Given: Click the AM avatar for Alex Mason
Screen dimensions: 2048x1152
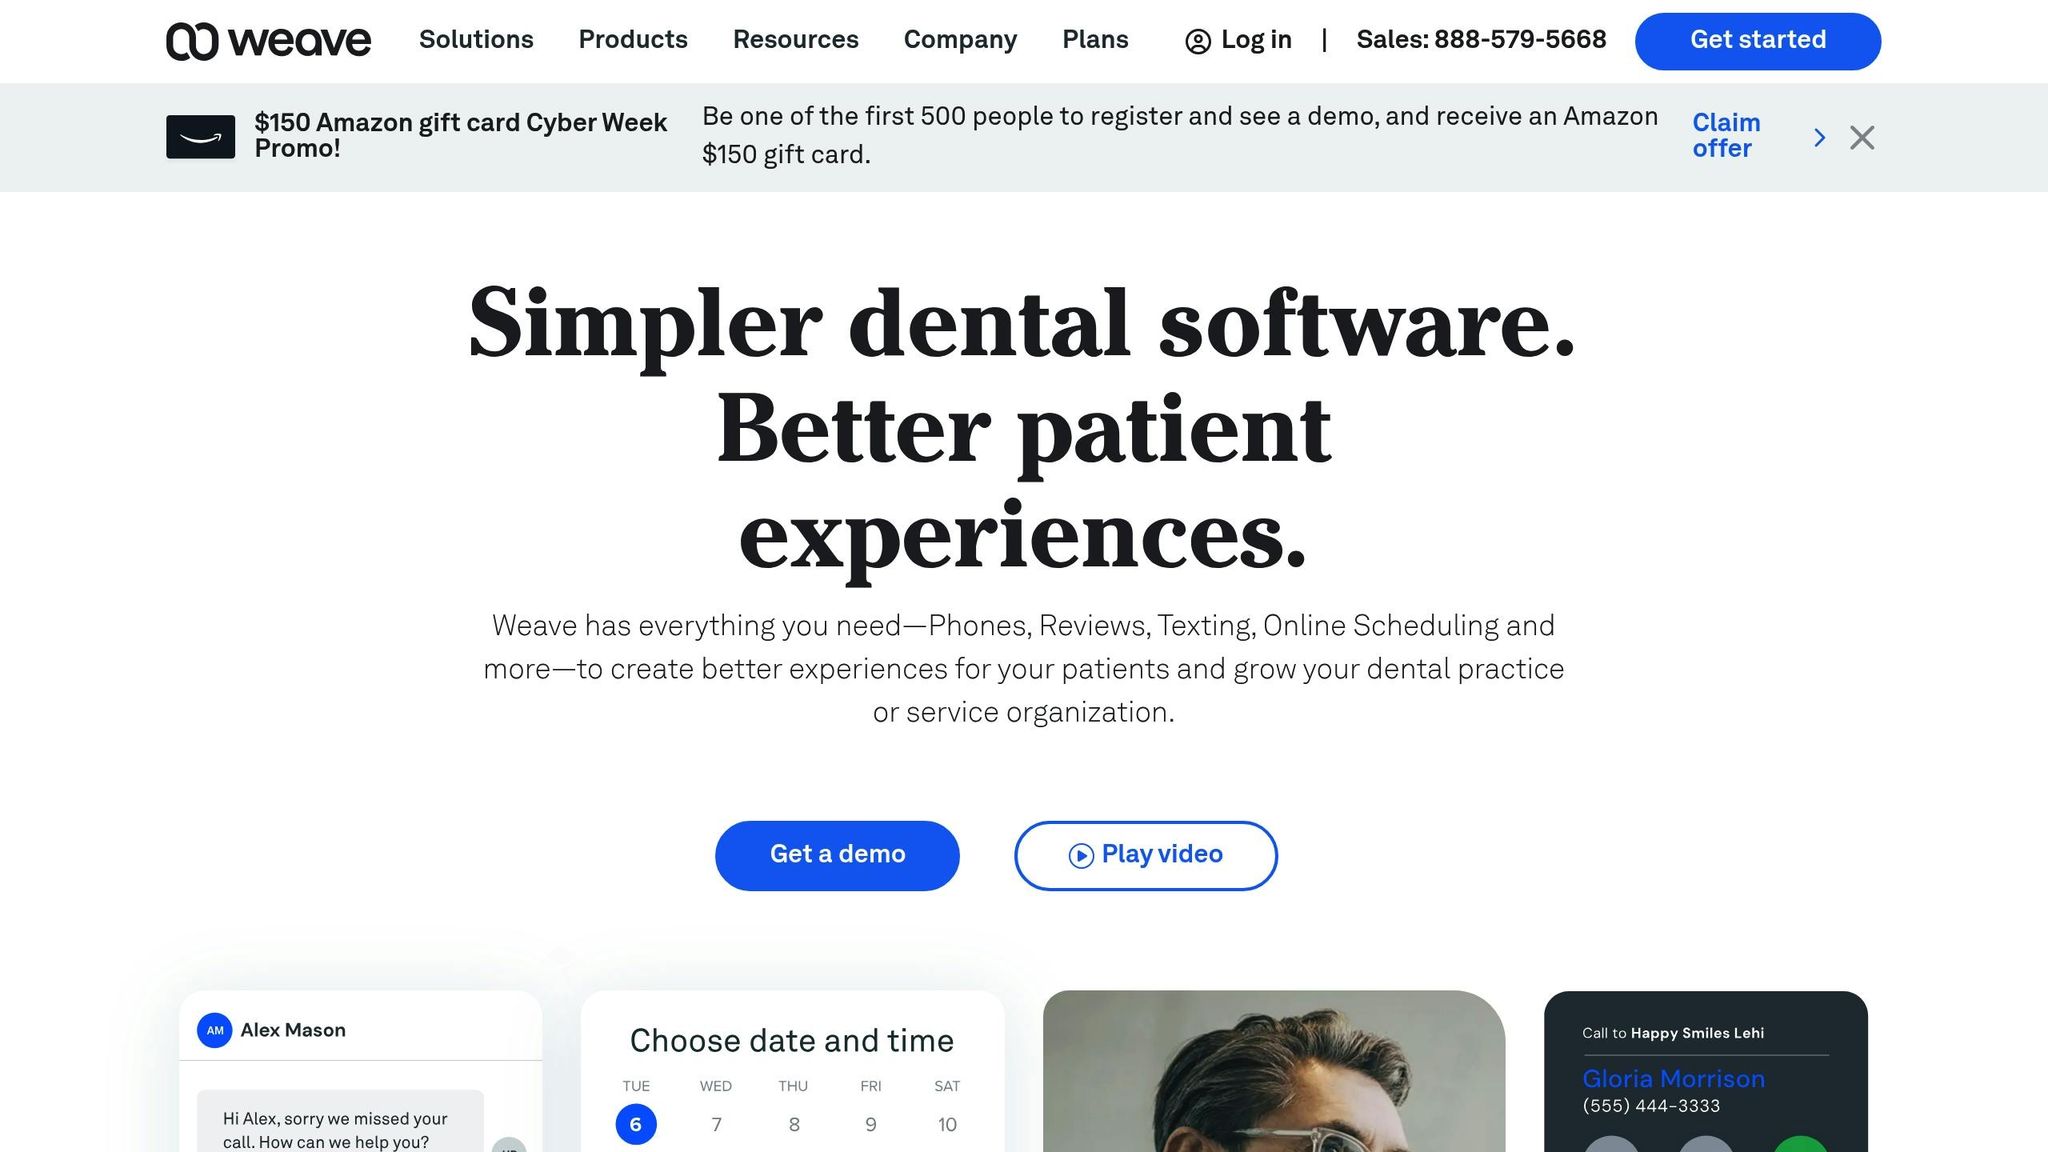Looking at the screenshot, I should coord(215,1030).
